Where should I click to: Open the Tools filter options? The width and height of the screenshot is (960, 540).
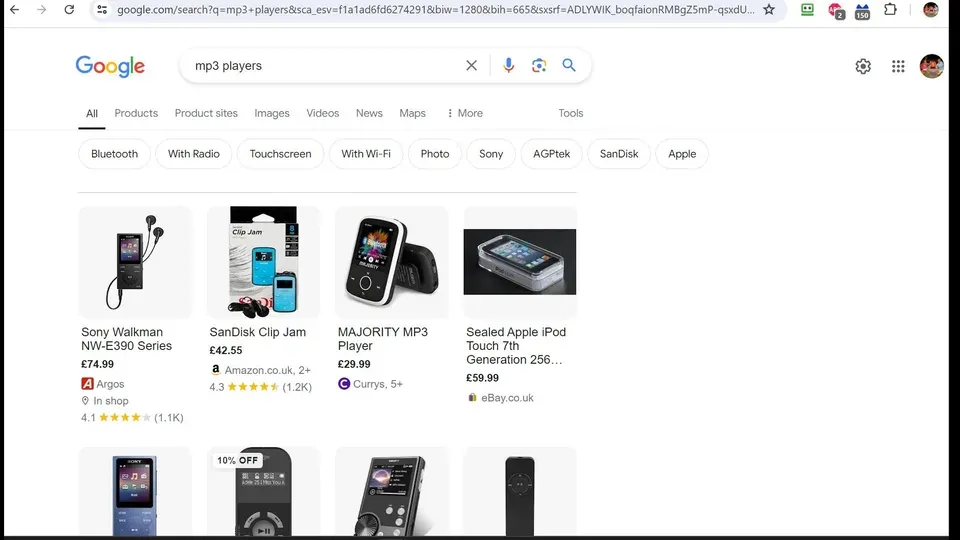pyautogui.click(x=571, y=113)
